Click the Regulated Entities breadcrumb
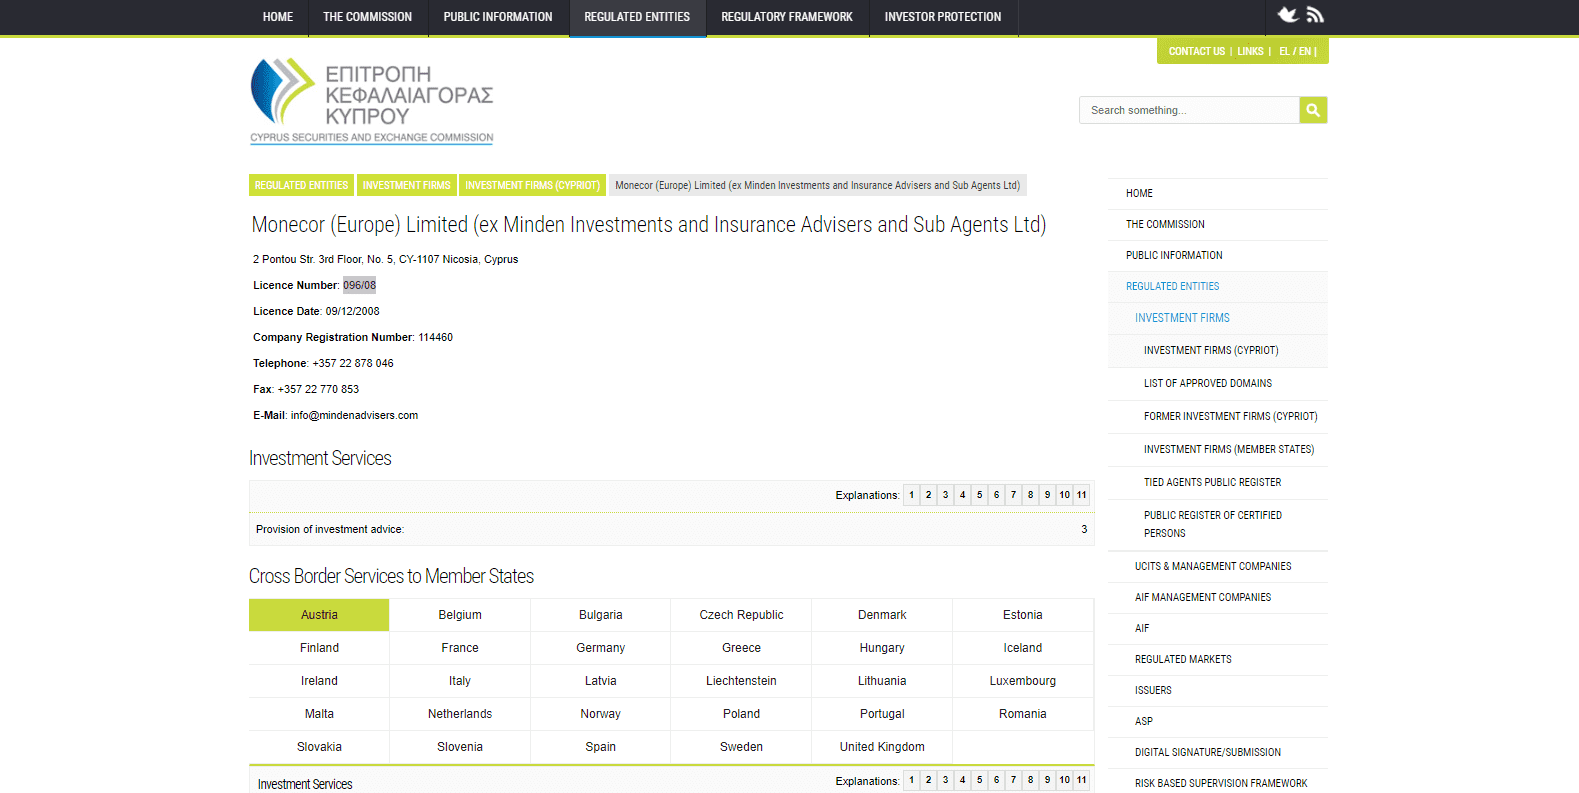1579x793 pixels. [x=301, y=185]
